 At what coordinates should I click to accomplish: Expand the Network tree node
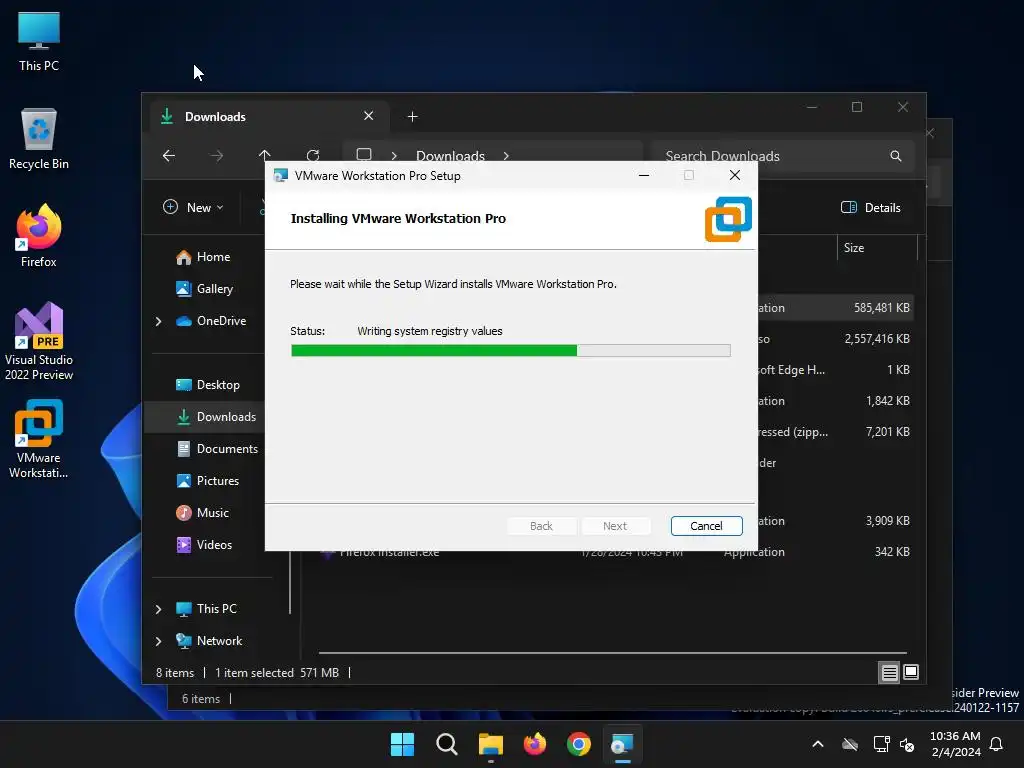click(158, 641)
